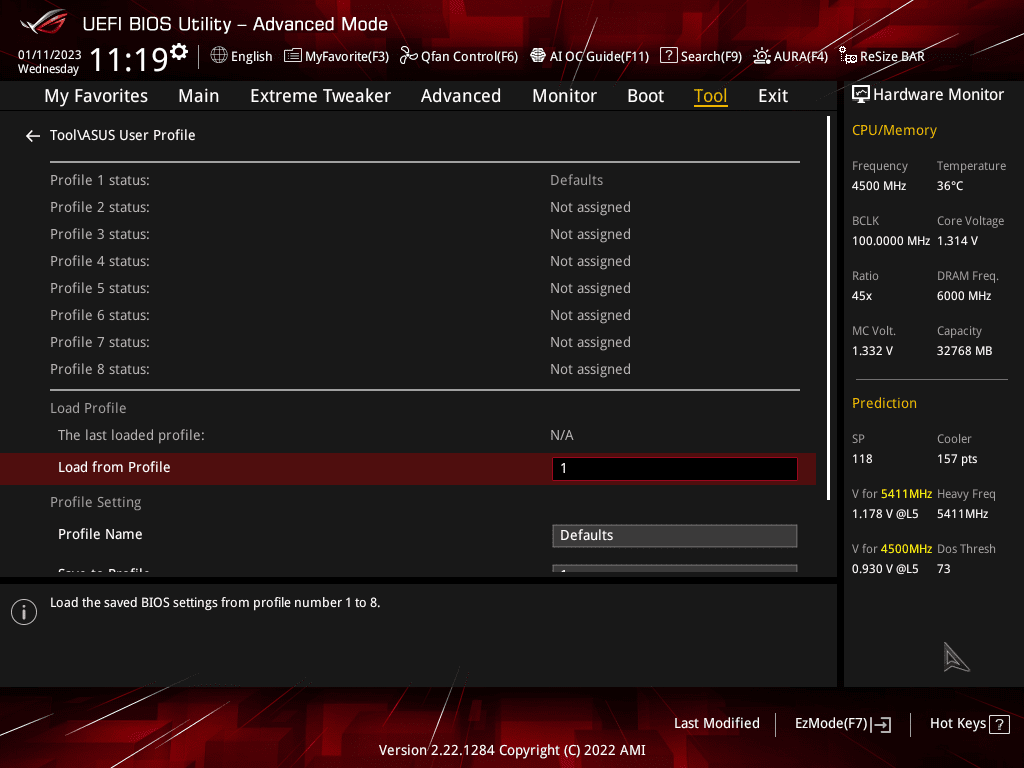Click Profile 7 status: label
Screen dimensions: 1024x768
click(100, 342)
